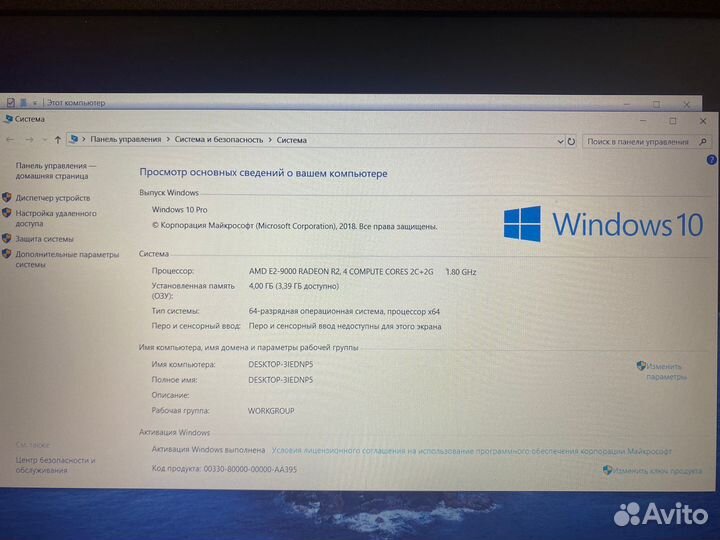
Task: Select processor text AMD E2-9000 RADEON R2
Action: point(341,271)
